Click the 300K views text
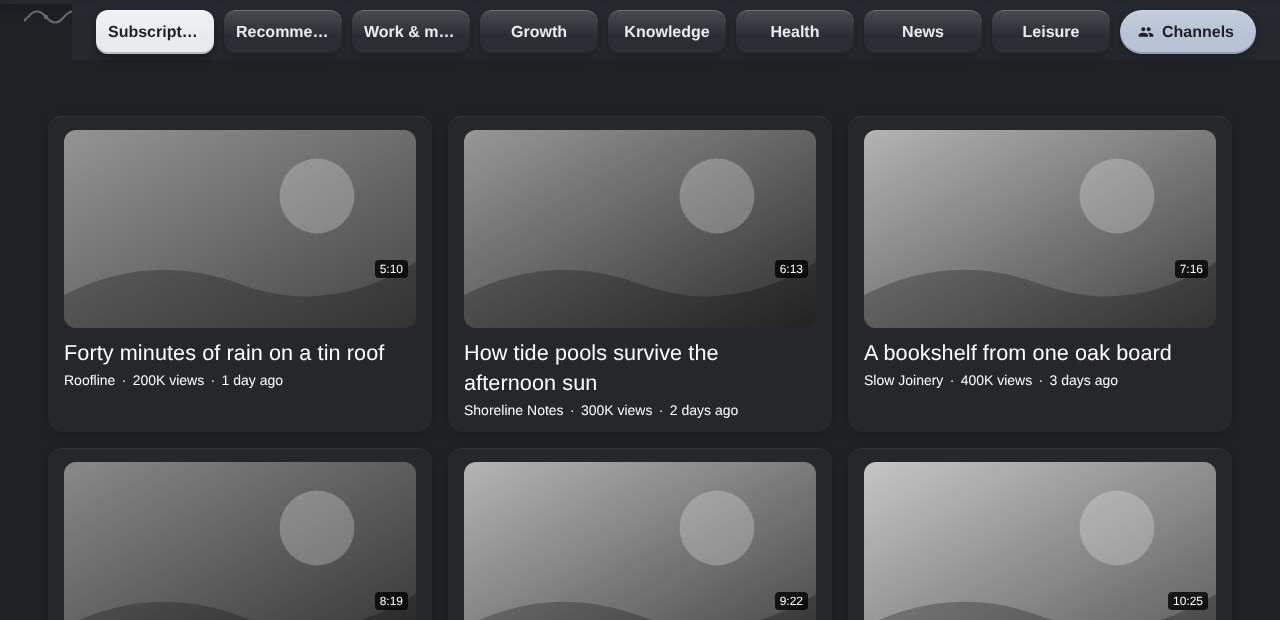 [616, 411]
